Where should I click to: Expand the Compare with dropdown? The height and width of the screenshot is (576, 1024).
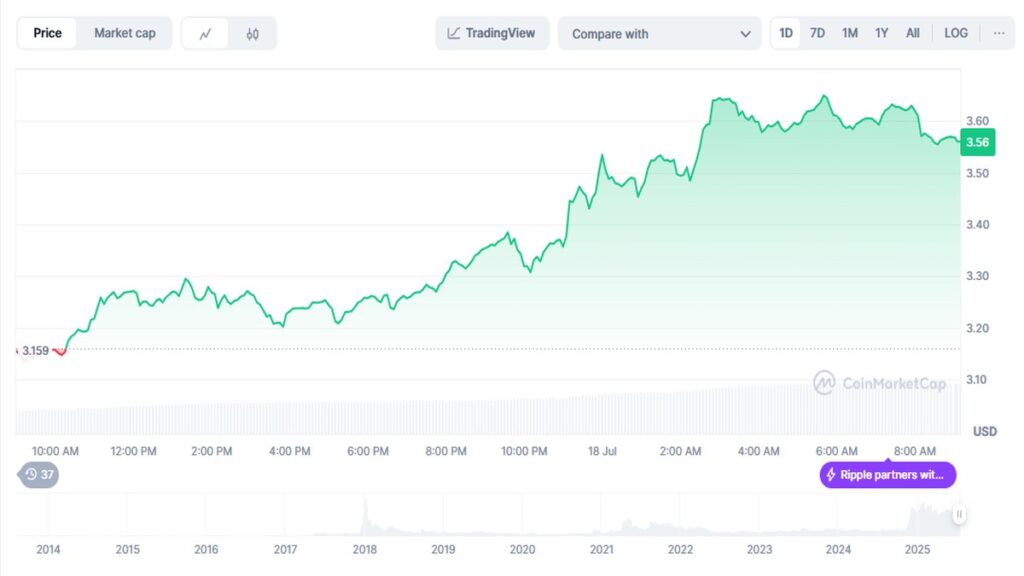tap(660, 33)
